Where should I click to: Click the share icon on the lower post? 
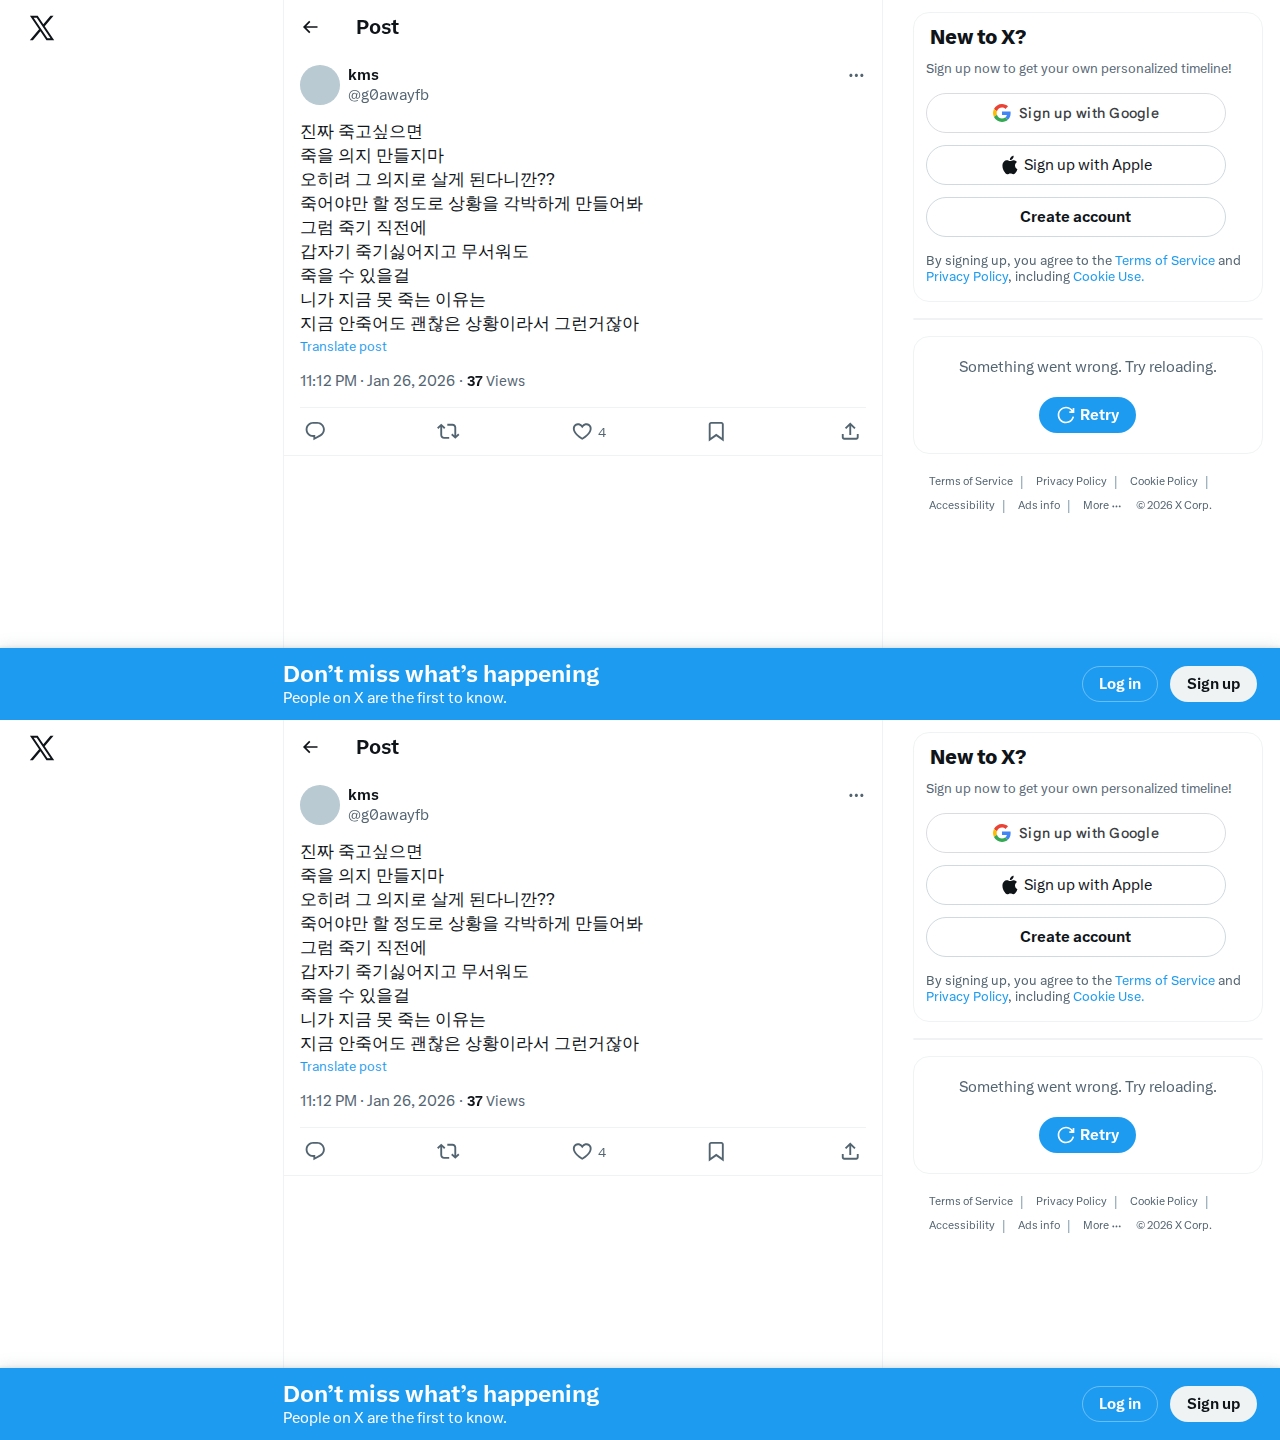(850, 1151)
